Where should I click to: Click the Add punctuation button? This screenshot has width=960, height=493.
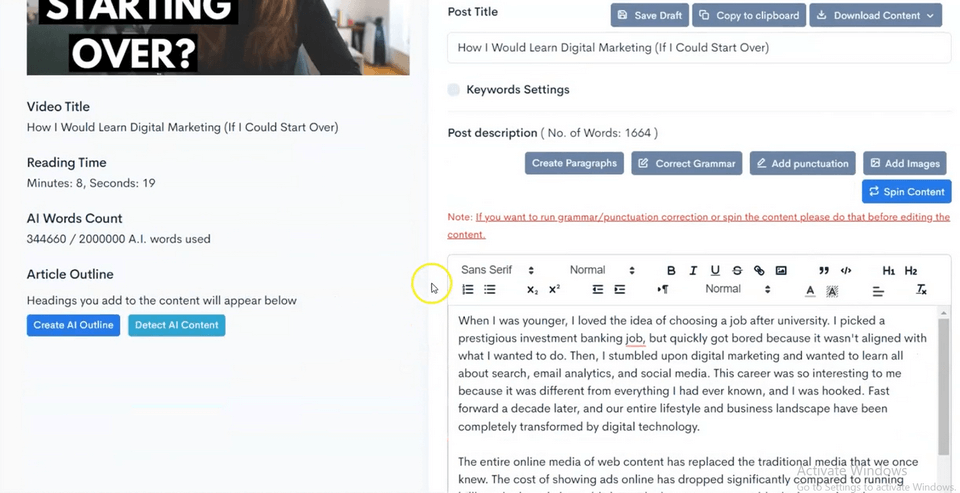[x=803, y=164]
